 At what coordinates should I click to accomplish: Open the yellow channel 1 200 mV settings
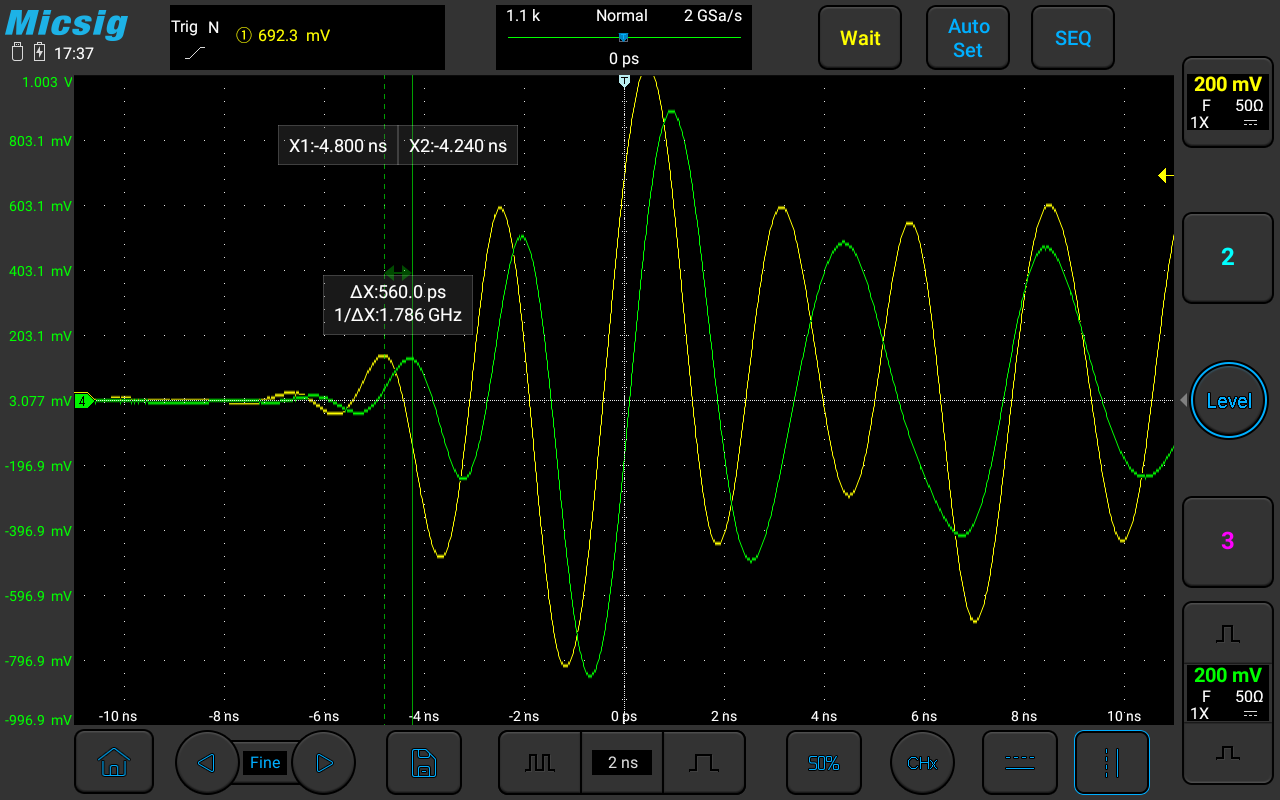click(x=1227, y=103)
